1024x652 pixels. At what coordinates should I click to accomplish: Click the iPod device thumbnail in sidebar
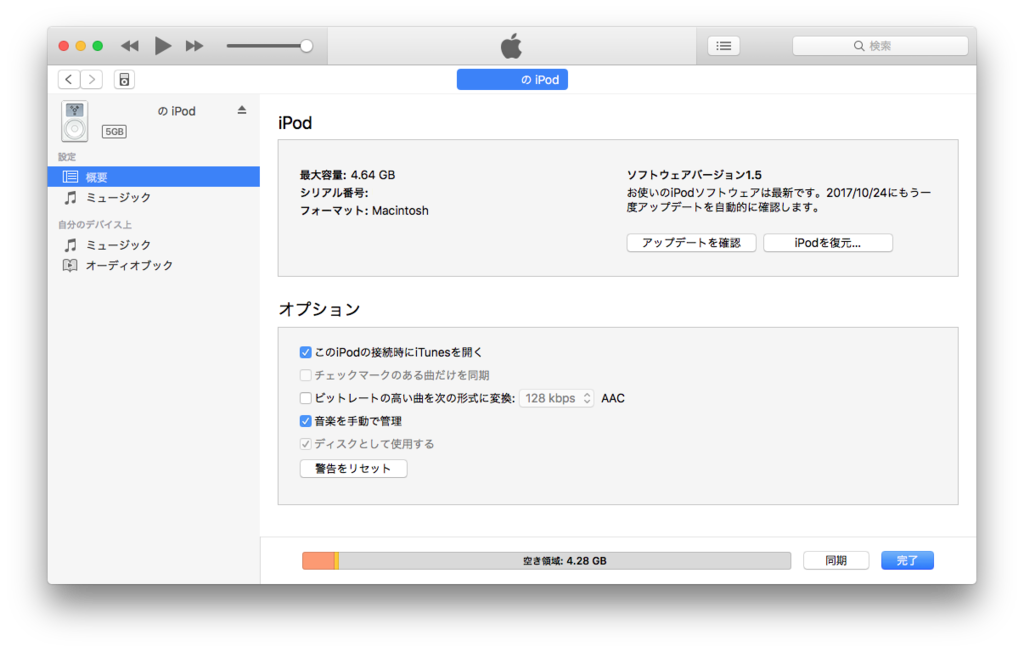pyautogui.click(x=74, y=122)
